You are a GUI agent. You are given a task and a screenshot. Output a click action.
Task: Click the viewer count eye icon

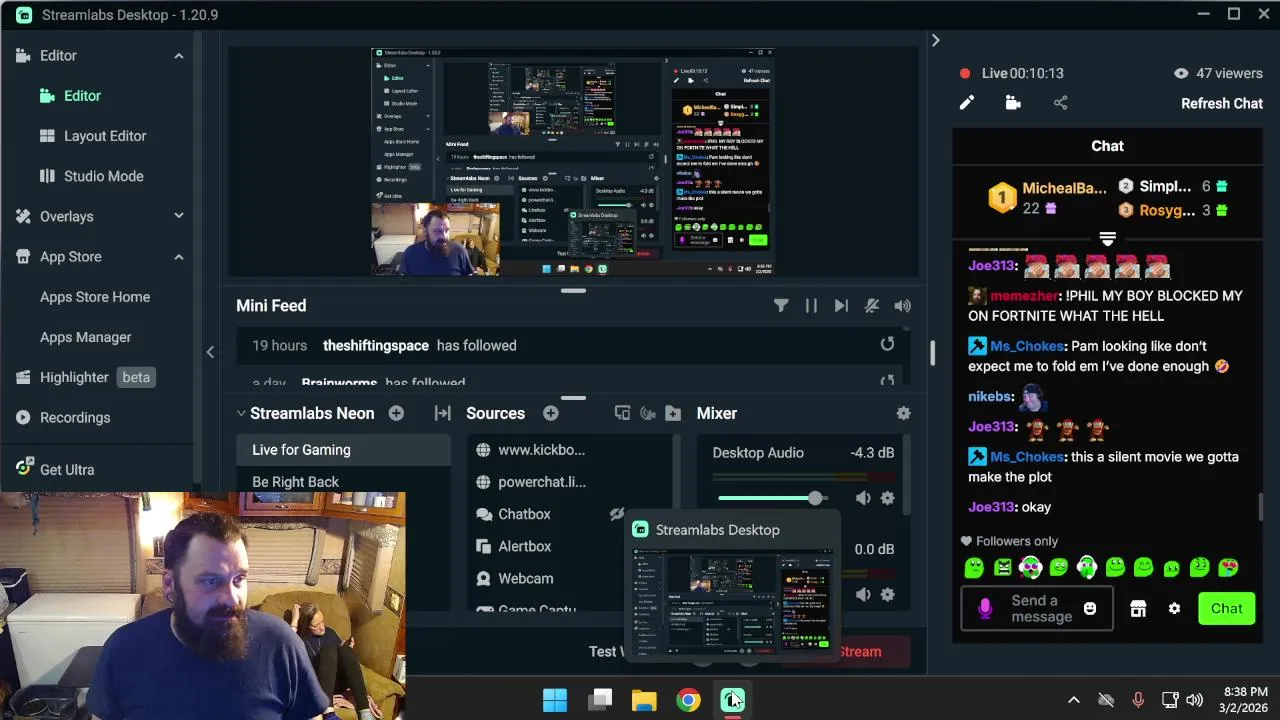[x=1181, y=73]
